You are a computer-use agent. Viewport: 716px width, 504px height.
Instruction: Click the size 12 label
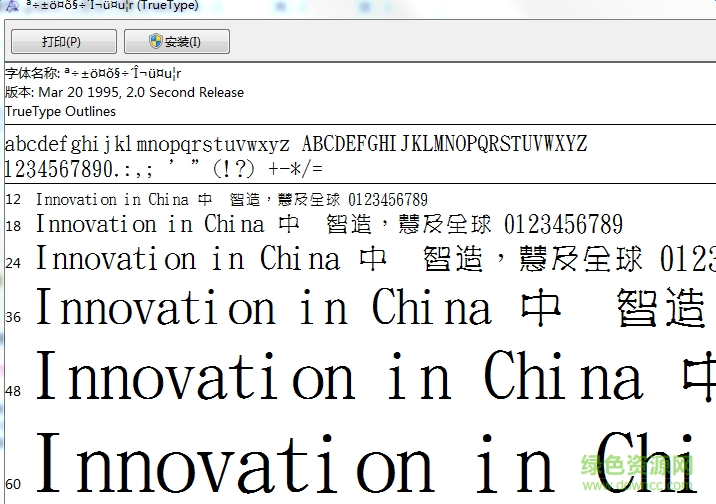click(13, 200)
